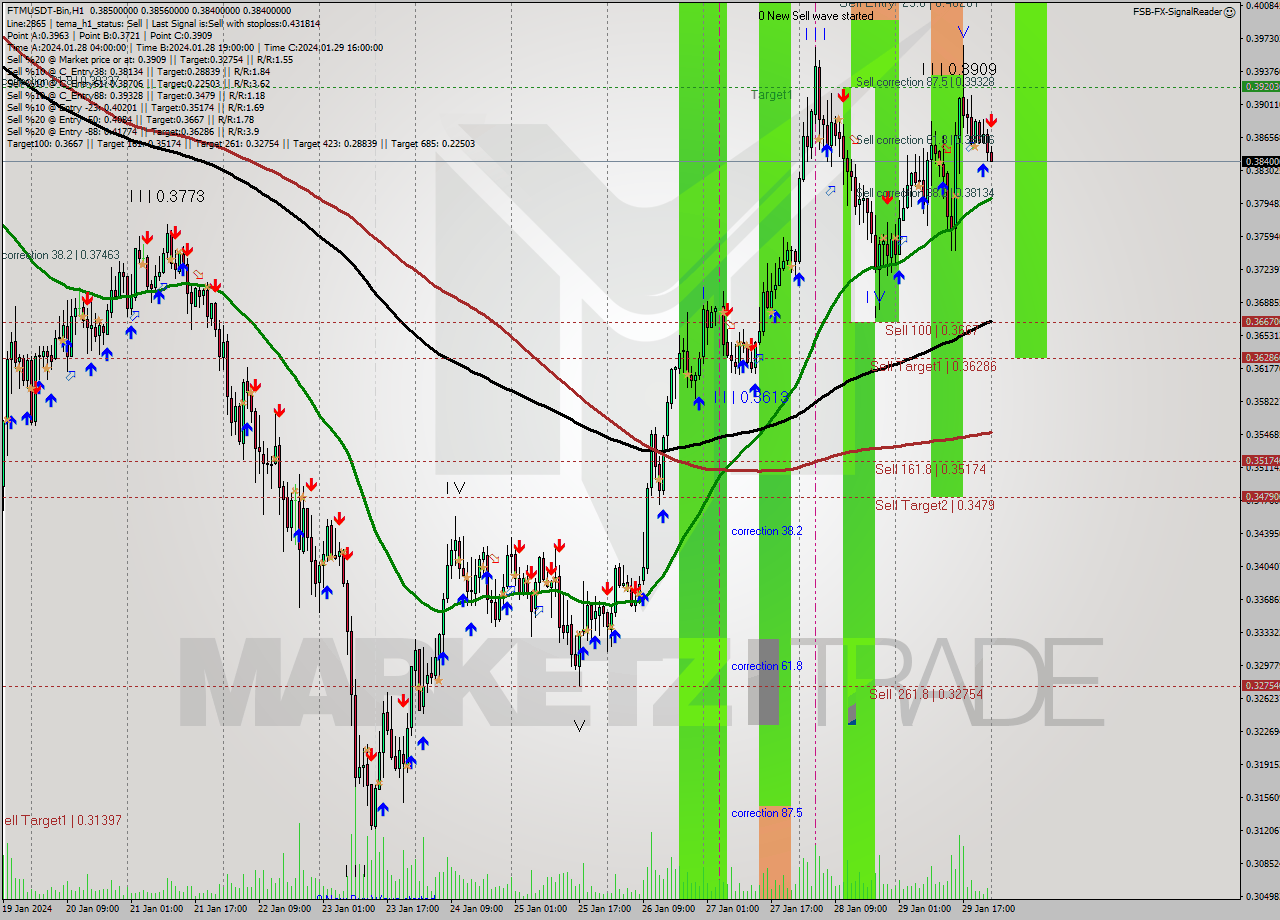Click the red 0.34790 price tag
1280x920 pixels.
click(x=1260, y=496)
